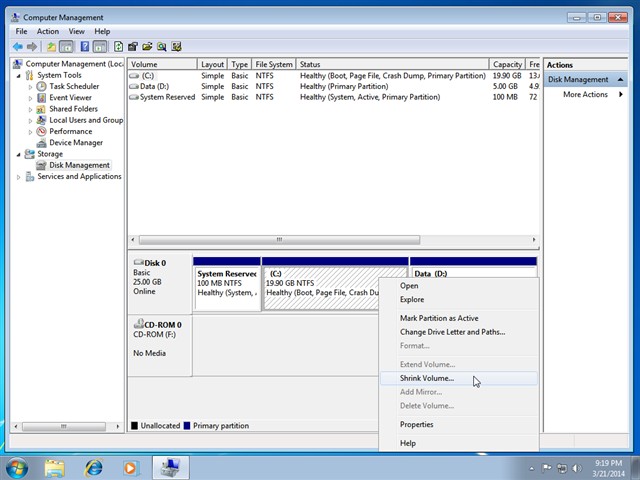Select the Data (D:) volume row icon
The height and width of the screenshot is (480, 640).
[134, 87]
